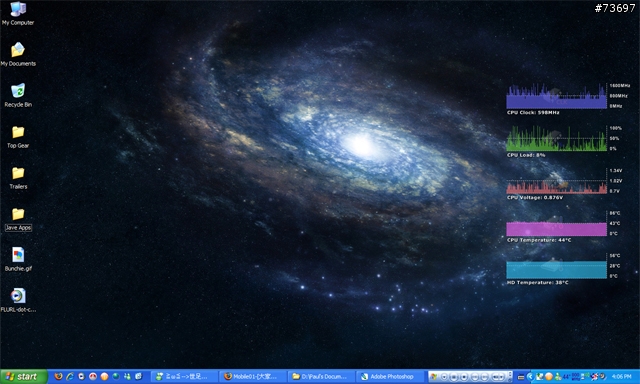Image resolution: width=640 pixels, height=384 pixels.
Task: Launch Internet Explorer from Quick Launch
Action: (70, 376)
